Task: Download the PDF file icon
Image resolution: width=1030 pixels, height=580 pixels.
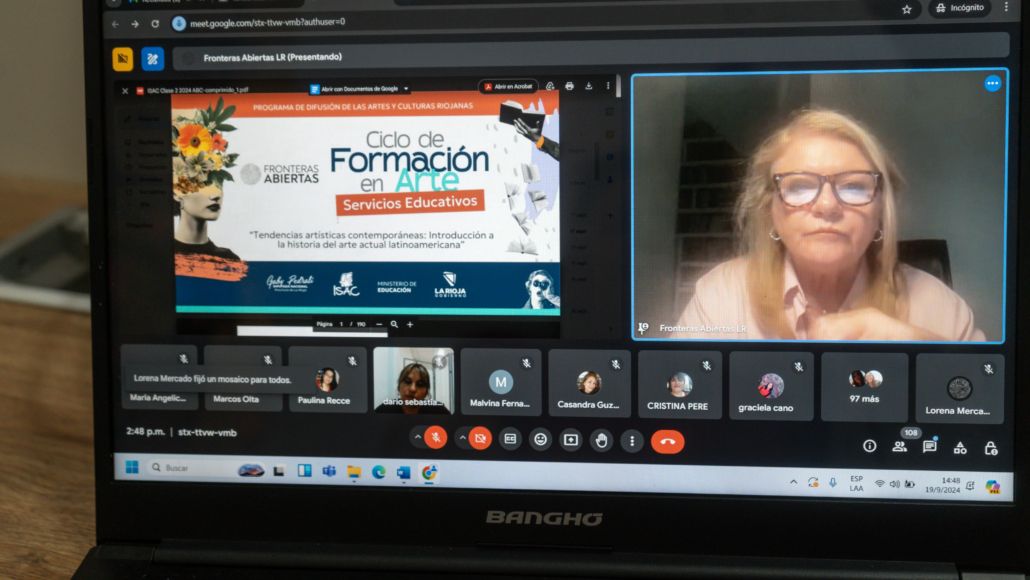Action: point(589,86)
